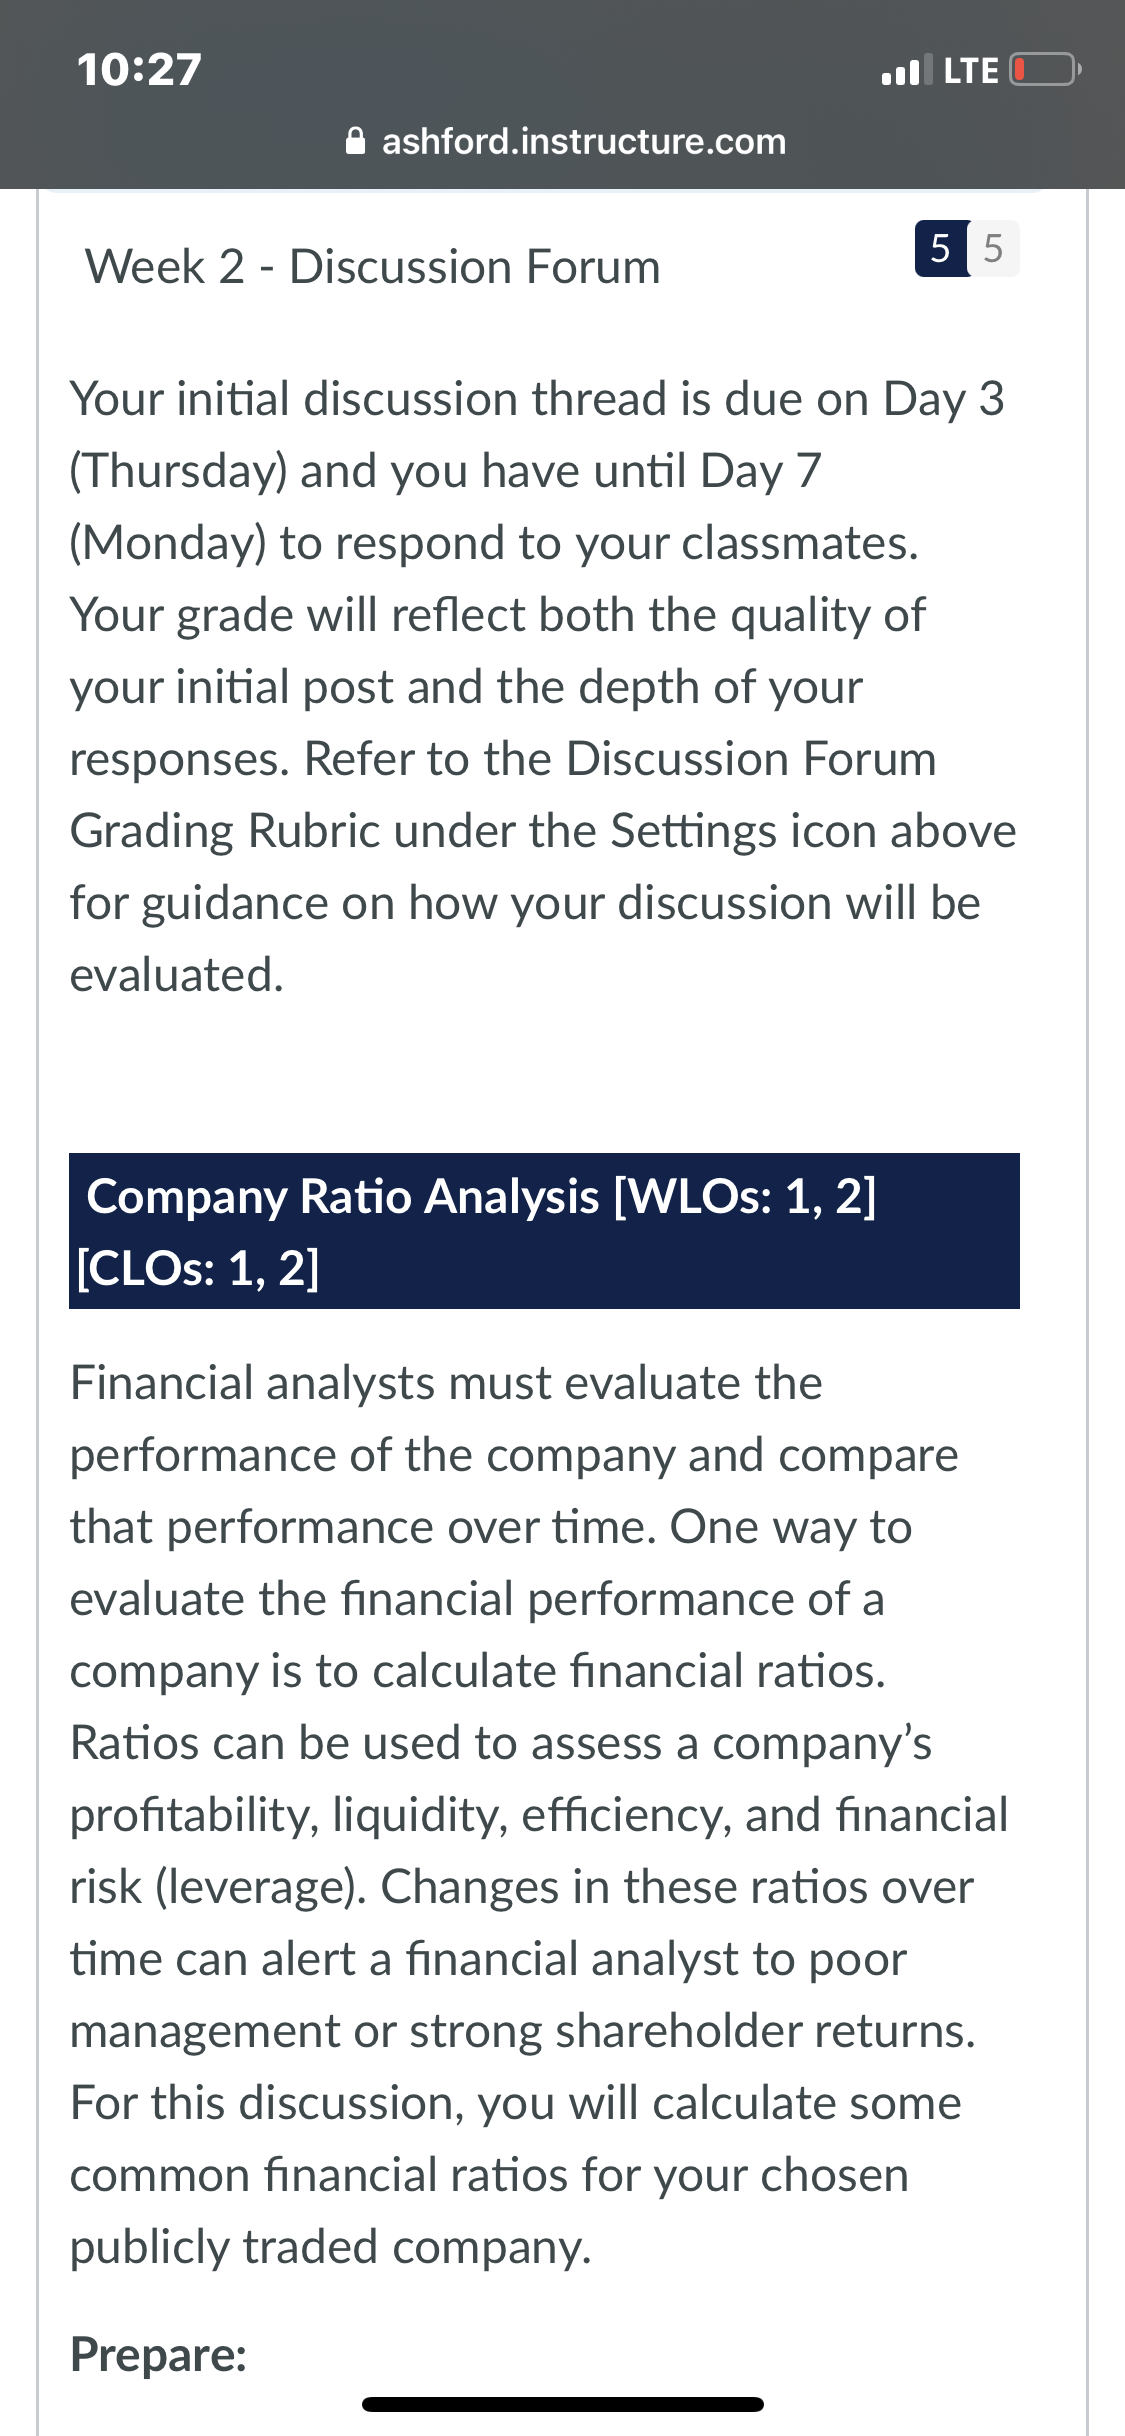Tap the 10:27 clock in status bar
1125x2436 pixels.
point(139,70)
